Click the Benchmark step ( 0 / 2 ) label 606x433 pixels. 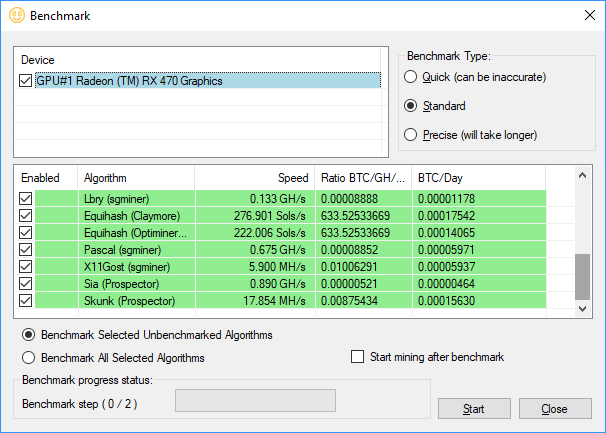coord(80,404)
